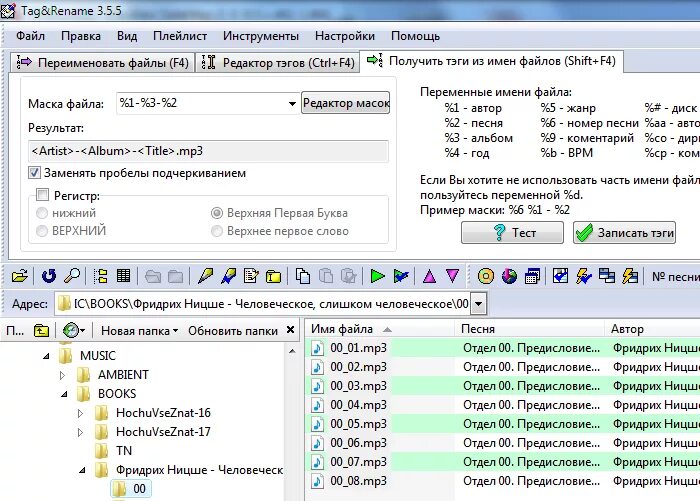Toggle 'Заменять пробелы подчеркиванием' checkbox
This screenshot has height=501, width=700.
[34, 173]
